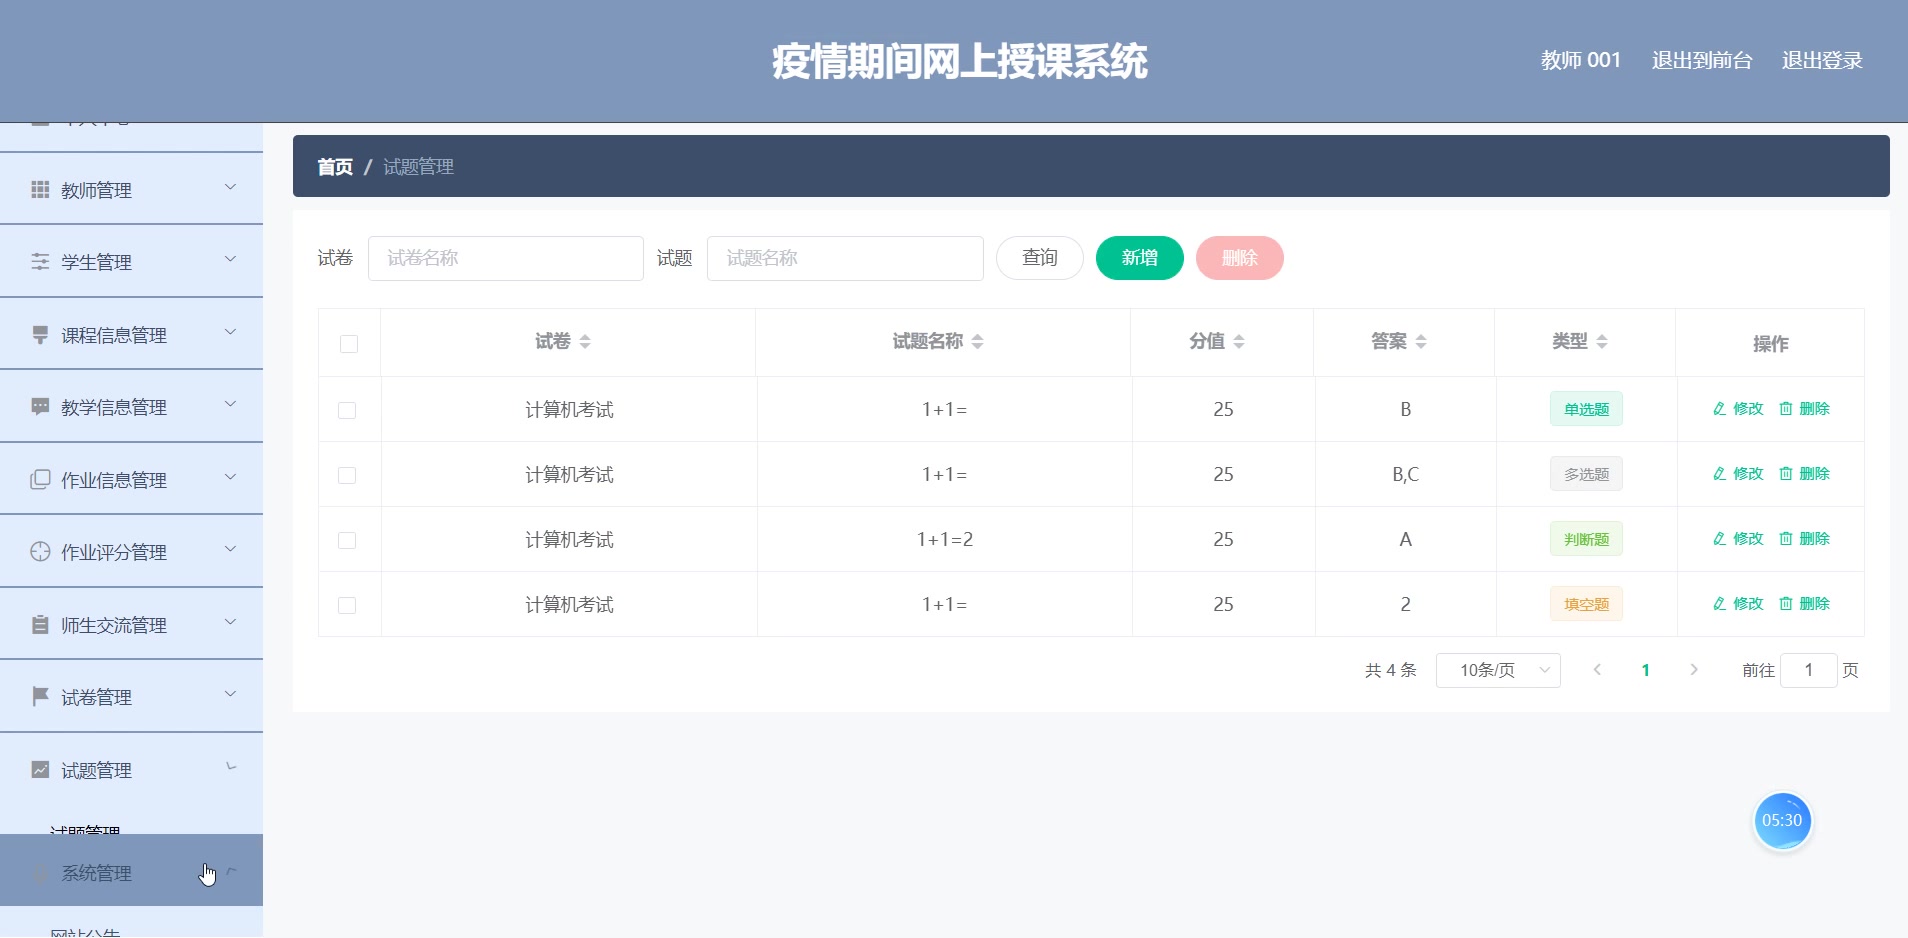Viewport: 1908px width, 938px height.
Task: Expand the 课程信息管理 menu chevron
Action: 230,332
